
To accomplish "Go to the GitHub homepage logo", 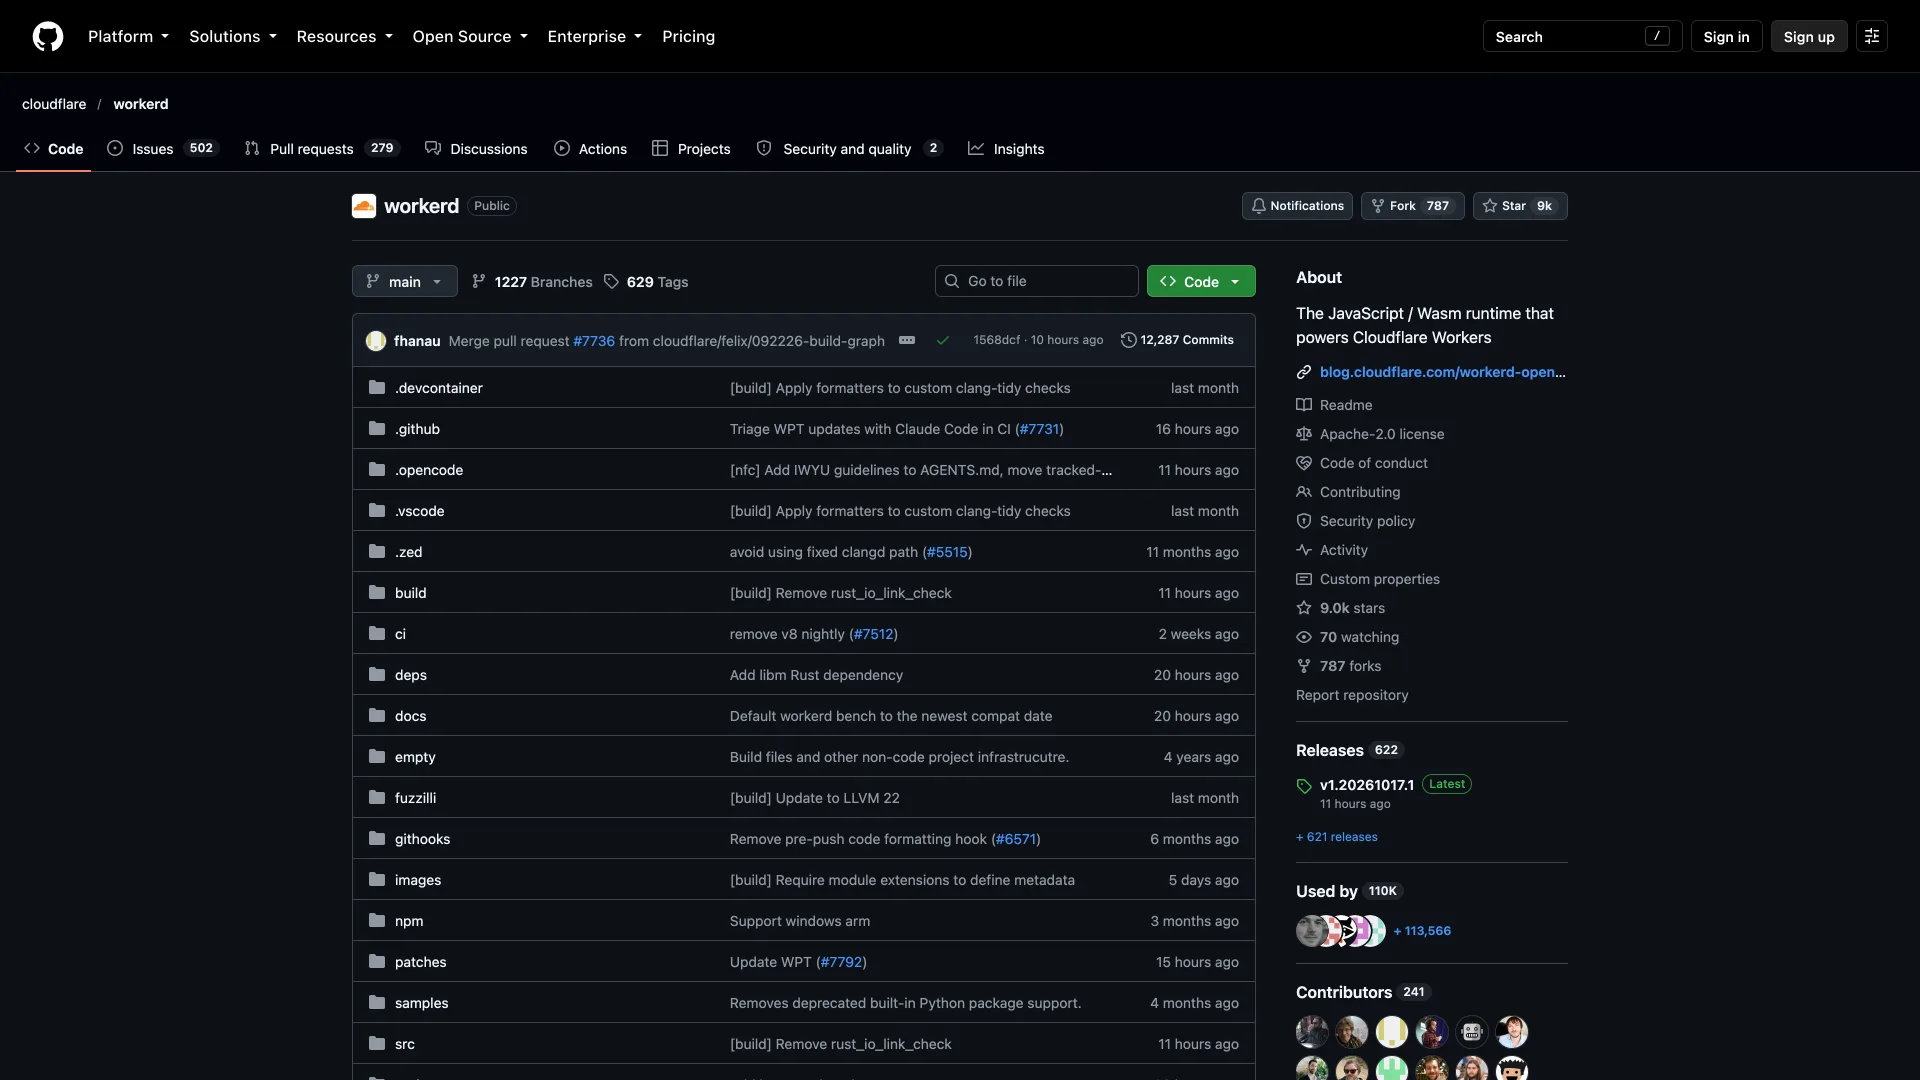I will [48, 37].
